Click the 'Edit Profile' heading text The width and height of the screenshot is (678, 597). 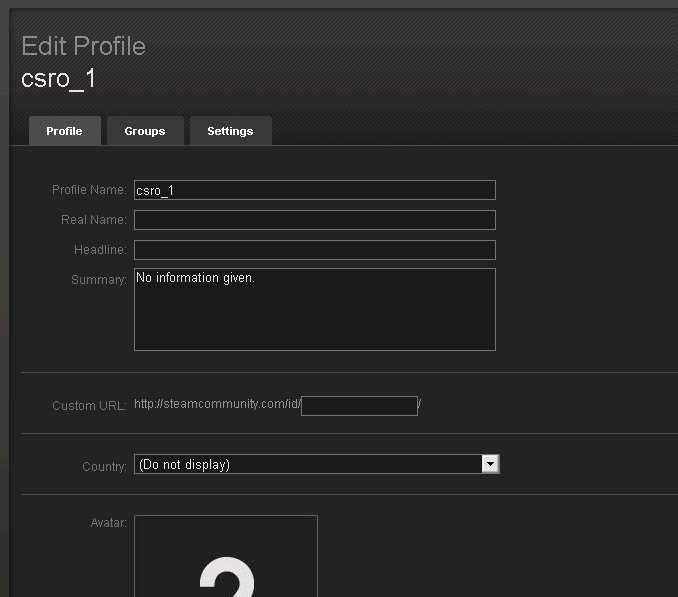coord(83,46)
